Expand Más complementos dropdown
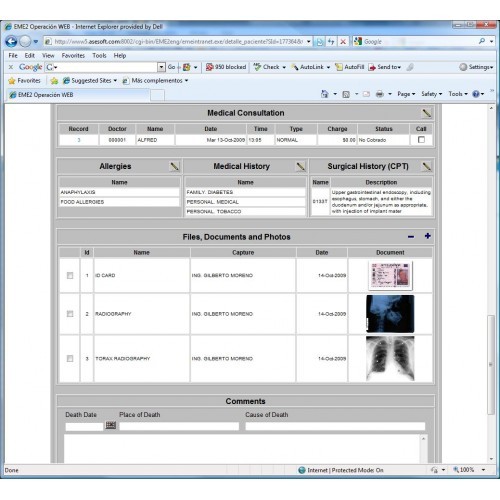The width and height of the screenshot is (500, 500). click(x=186, y=81)
